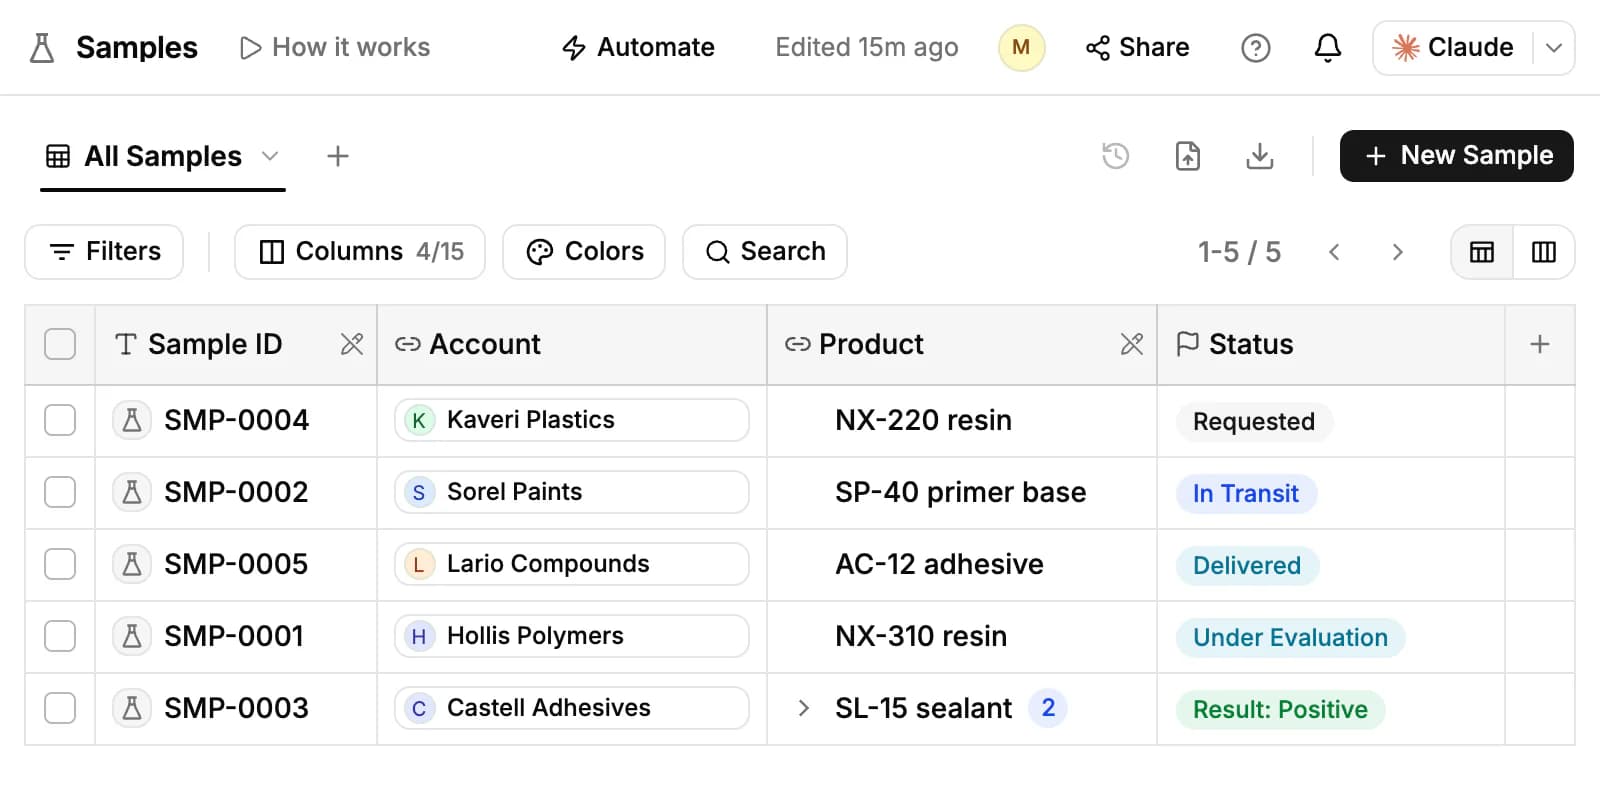Check the SMP-0004 row checkbox
Viewport: 1600px width, 800px height.
60,420
